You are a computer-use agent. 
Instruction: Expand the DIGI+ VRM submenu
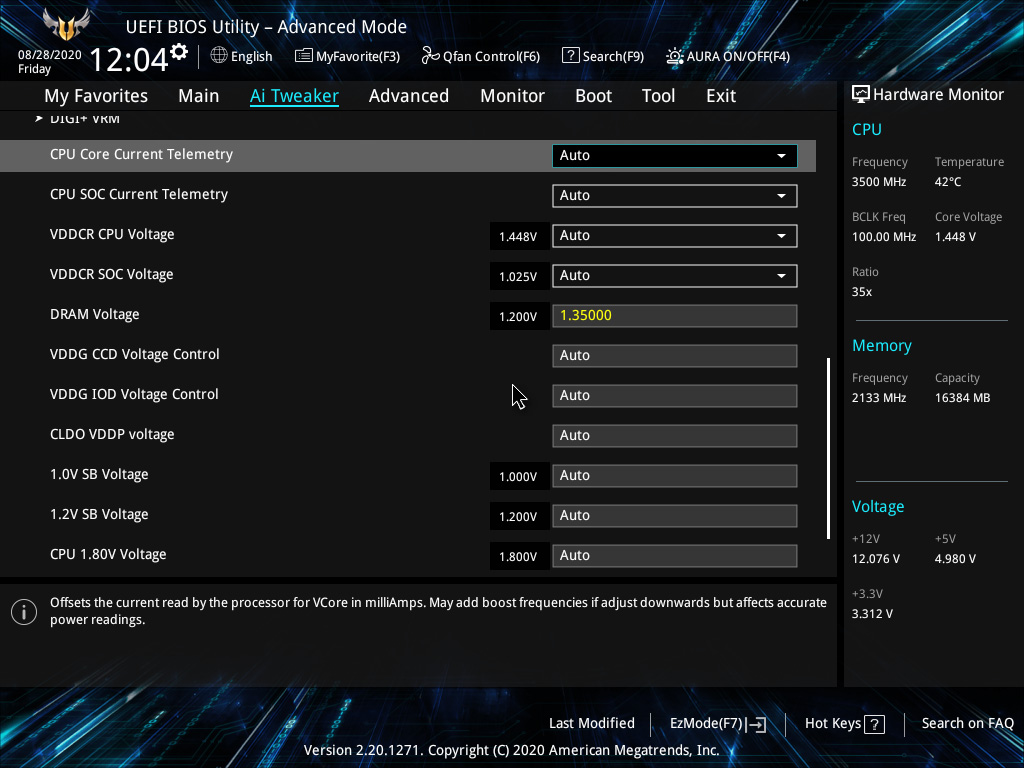tap(84, 119)
